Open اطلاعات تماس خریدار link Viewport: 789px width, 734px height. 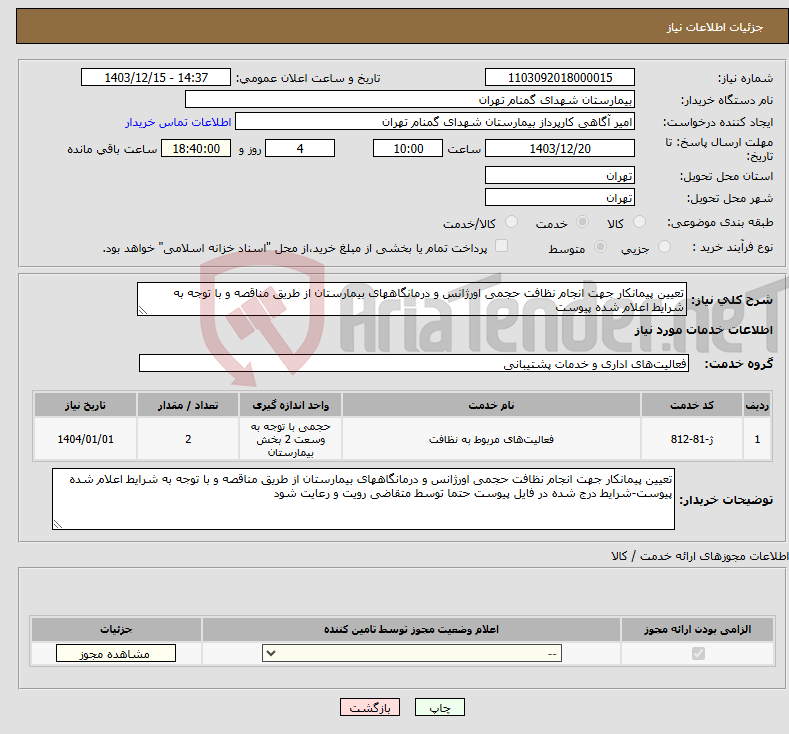coord(178,122)
